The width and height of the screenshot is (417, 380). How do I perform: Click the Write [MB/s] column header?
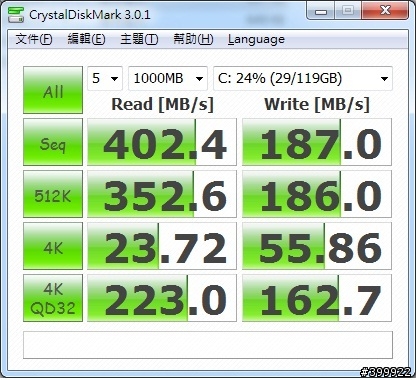click(x=317, y=105)
